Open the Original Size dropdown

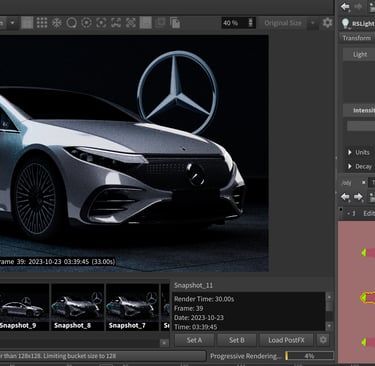283,23
